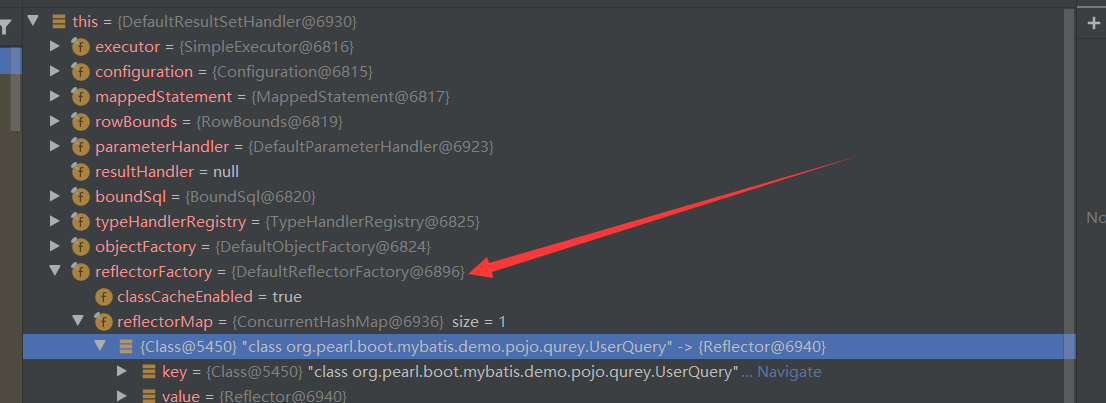Image resolution: width=1106 pixels, height=403 pixels.
Task: Expand the key entry node
Action: pos(122,371)
